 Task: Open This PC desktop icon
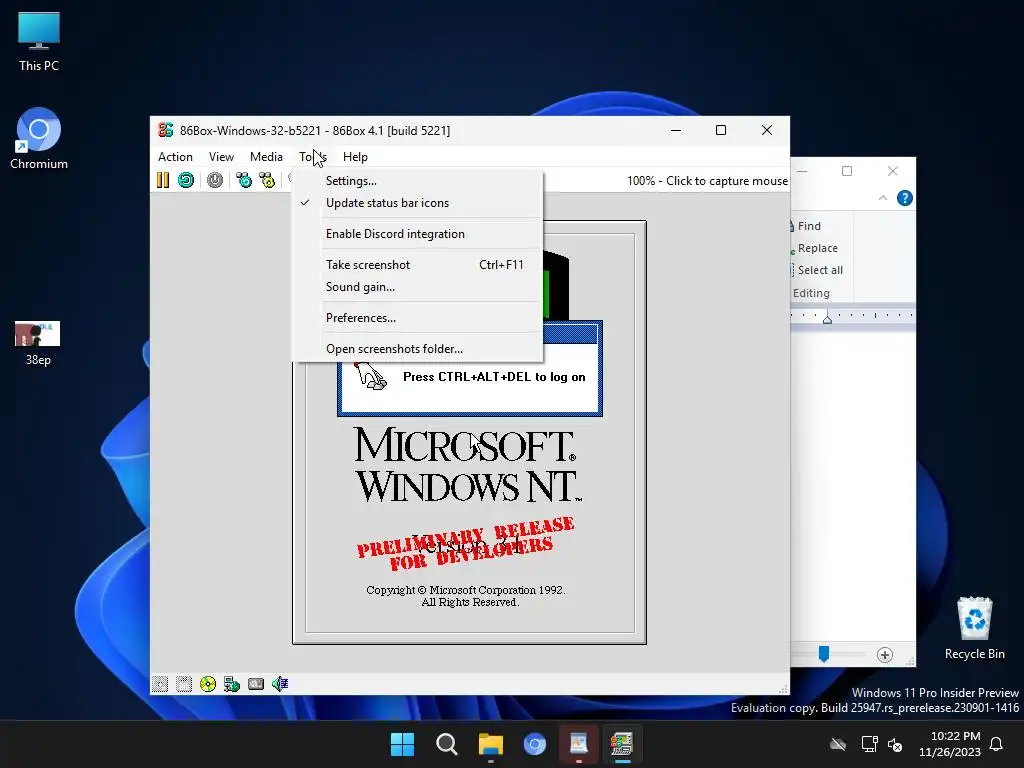pyautogui.click(x=39, y=42)
